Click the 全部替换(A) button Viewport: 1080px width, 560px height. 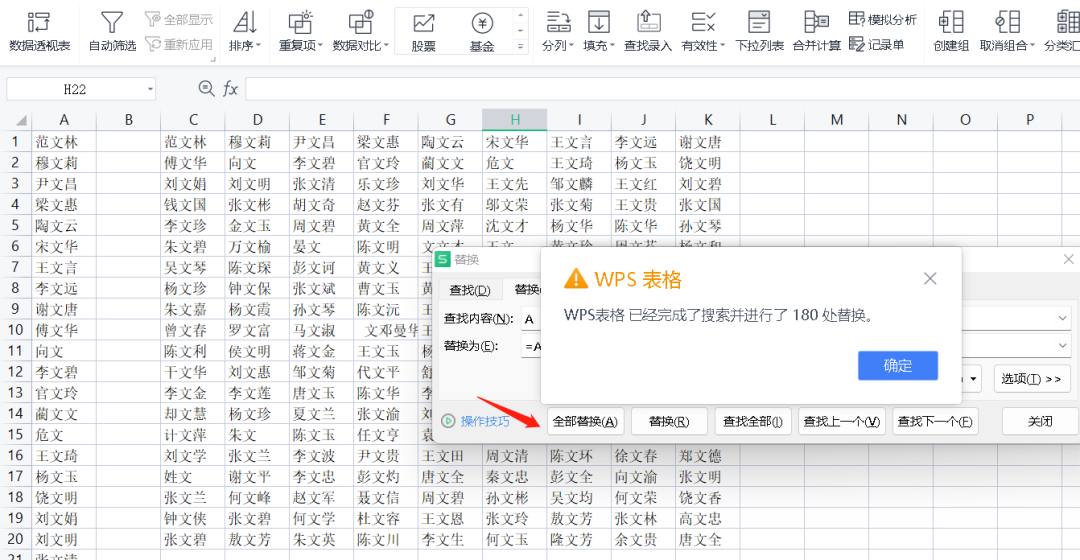[585, 422]
